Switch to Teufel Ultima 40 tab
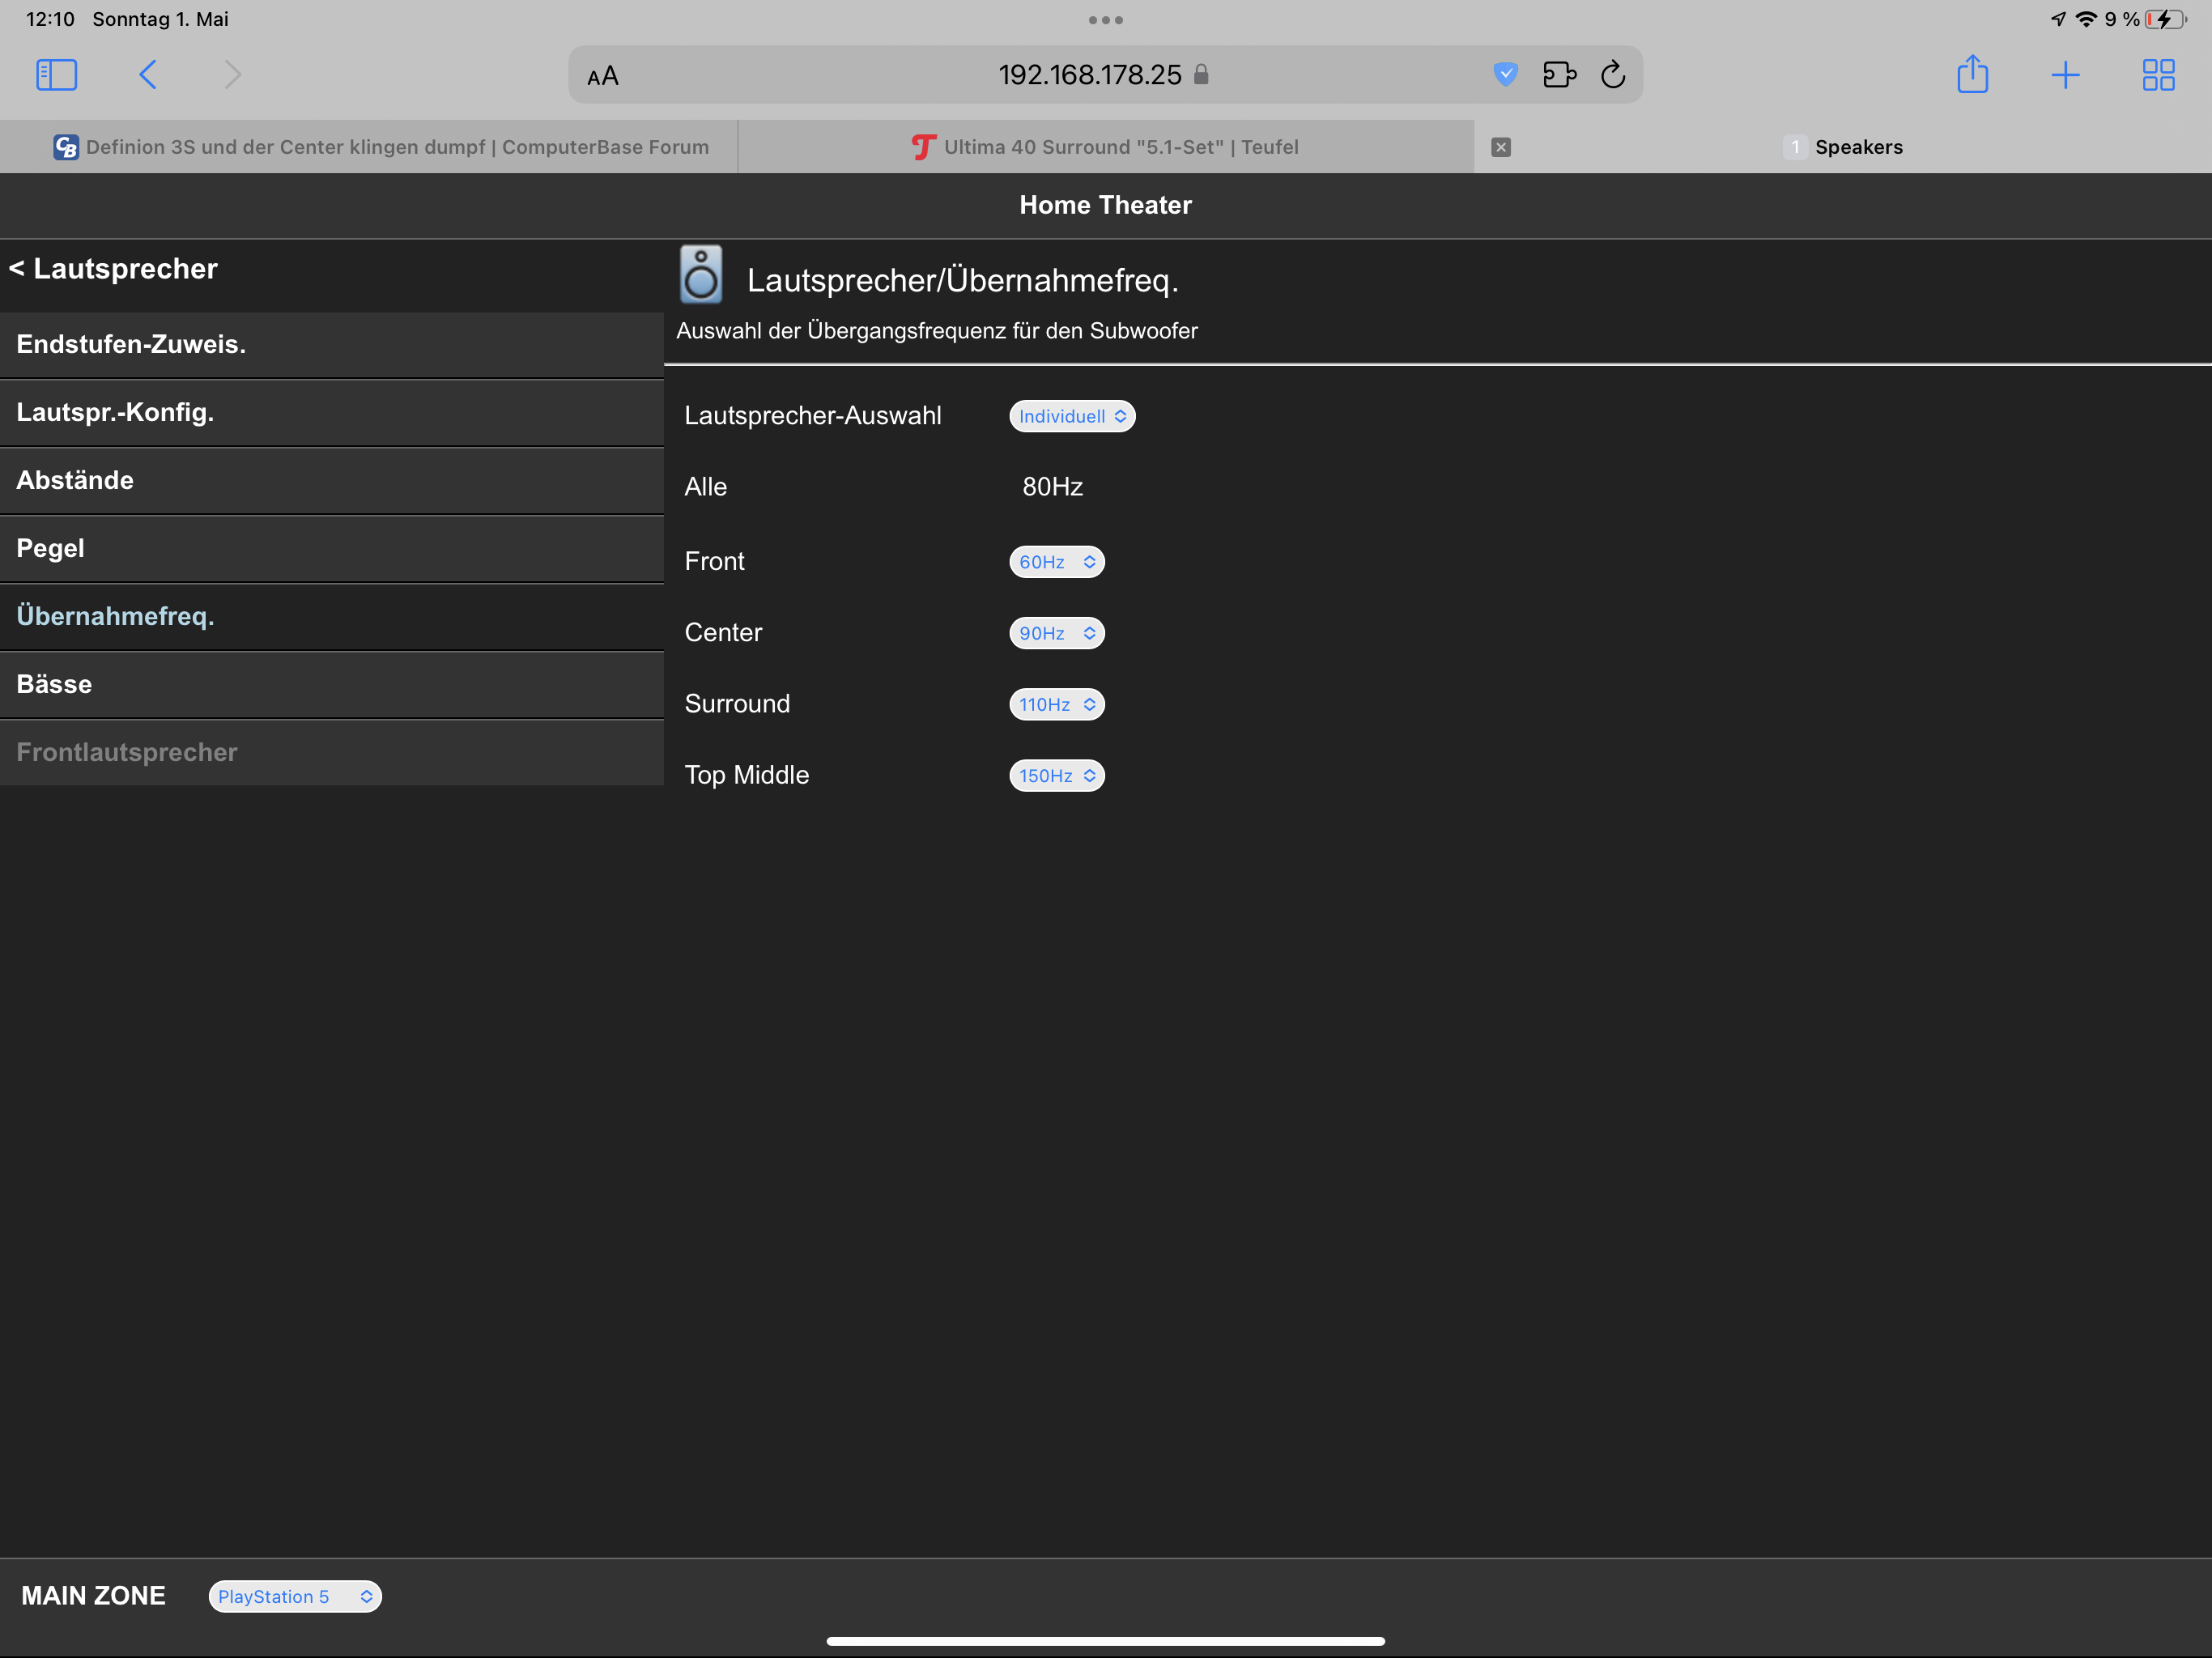This screenshot has width=2212, height=1658. click(1105, 147)
